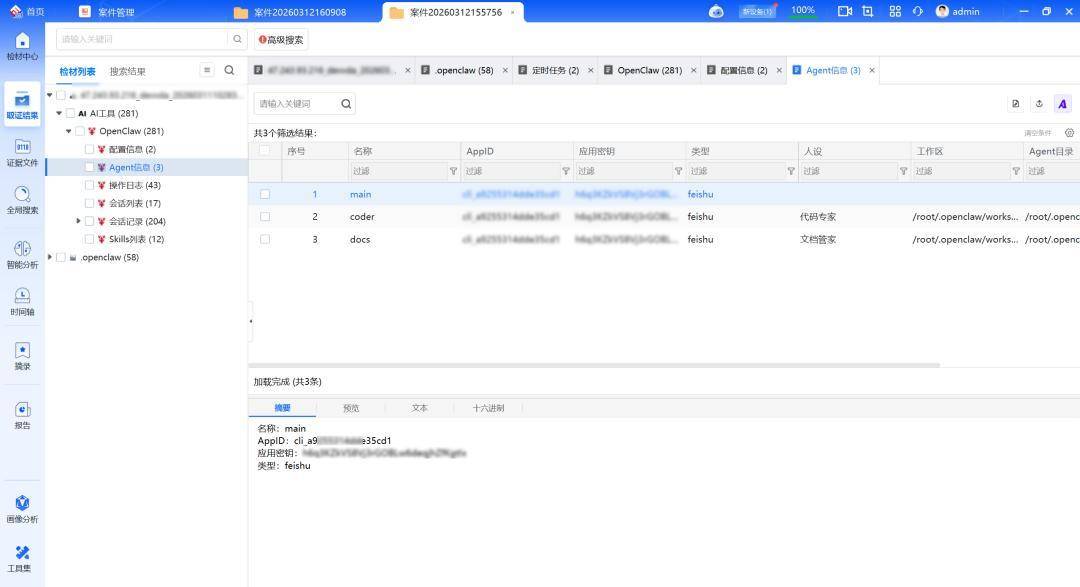This screenshot has height=587, width=1080.
Task: Check the box for the coder row
Action: 265,217
